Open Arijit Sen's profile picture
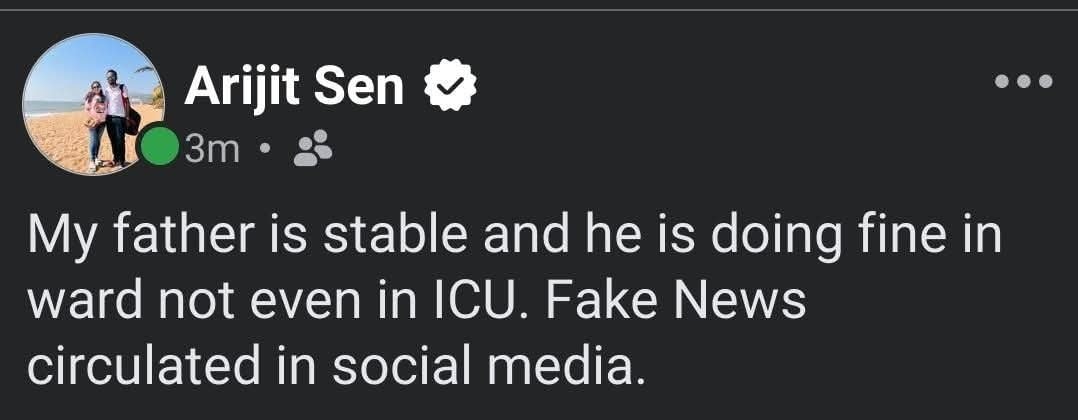This screenshot has height=420, width=1078. [x=93, y=104]
